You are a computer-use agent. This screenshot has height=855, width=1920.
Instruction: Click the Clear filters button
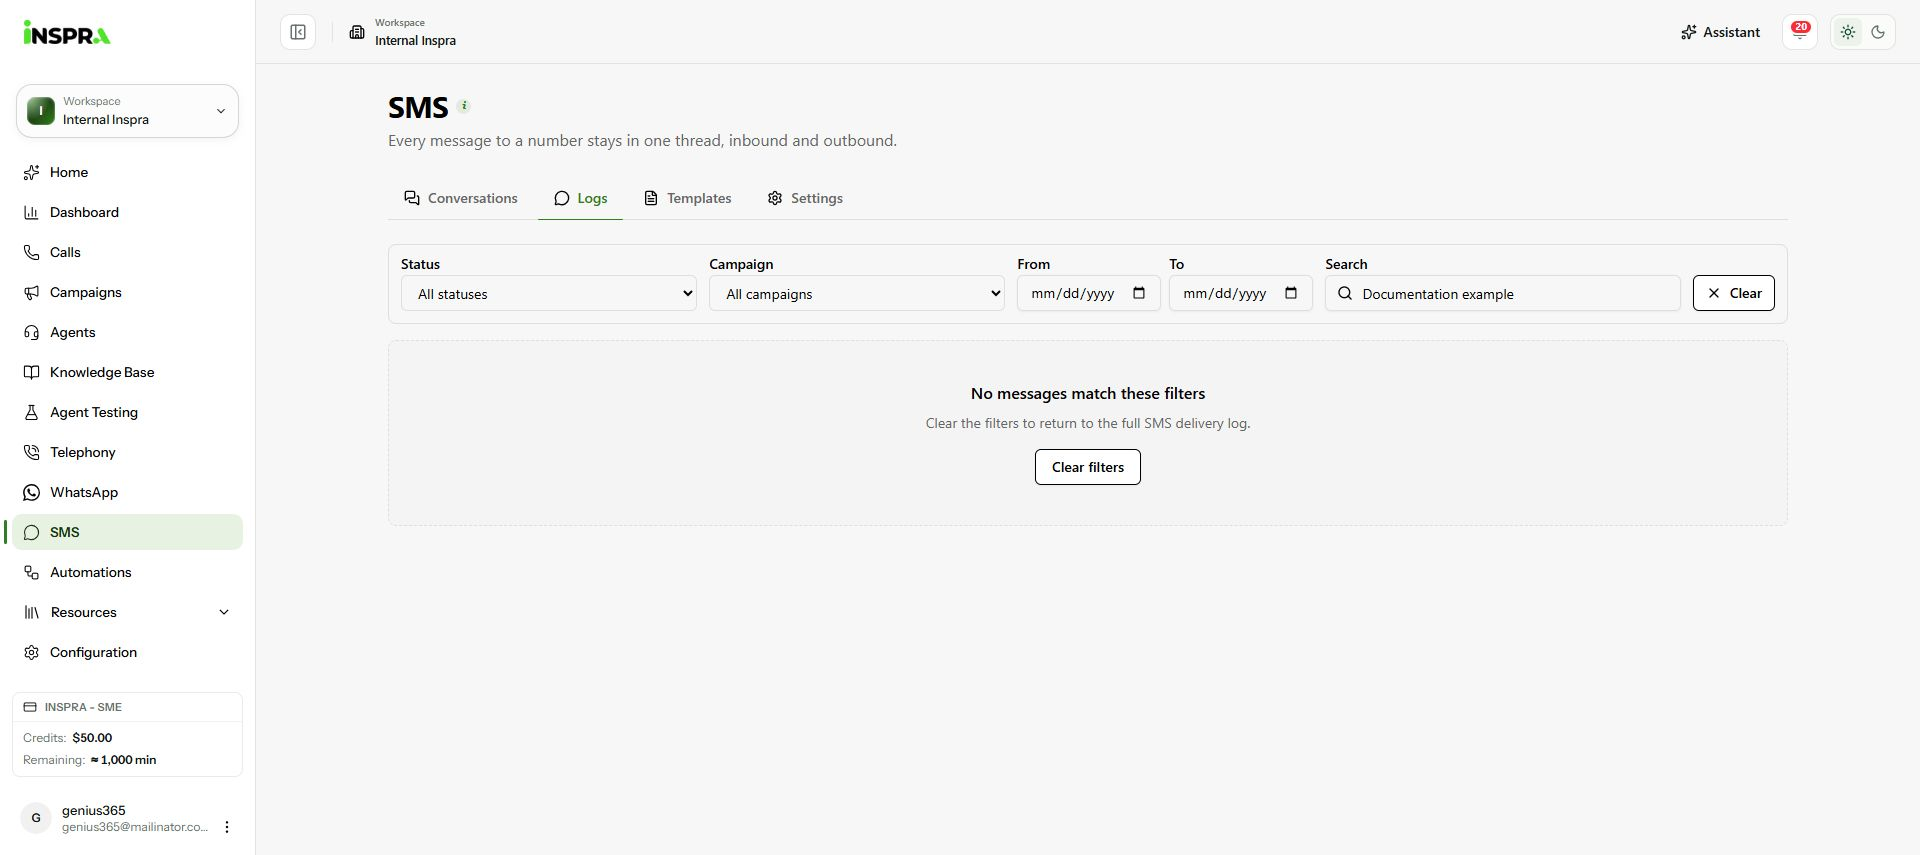[1088, 467]
